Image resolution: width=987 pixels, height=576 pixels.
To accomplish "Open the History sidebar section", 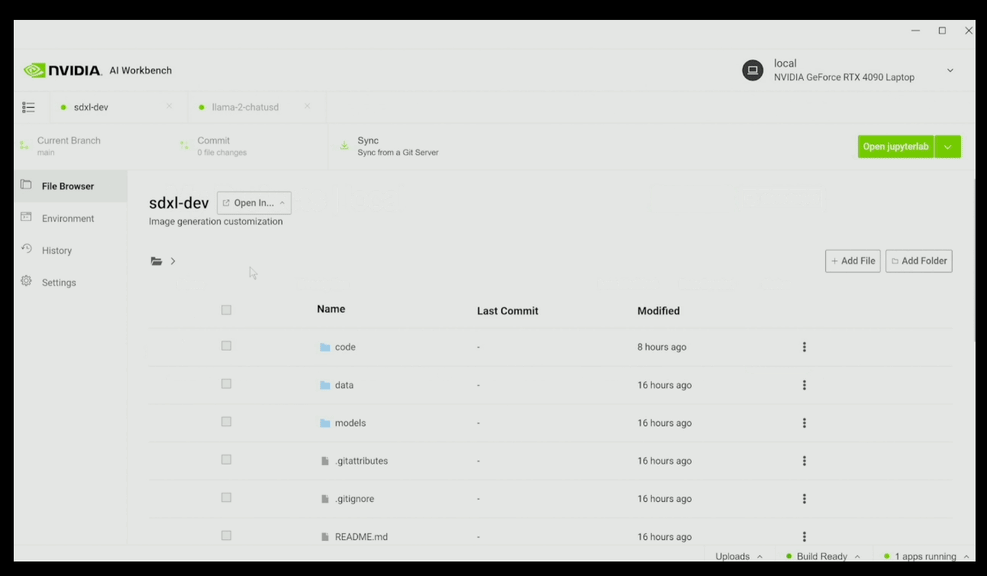I will [70, 250].
